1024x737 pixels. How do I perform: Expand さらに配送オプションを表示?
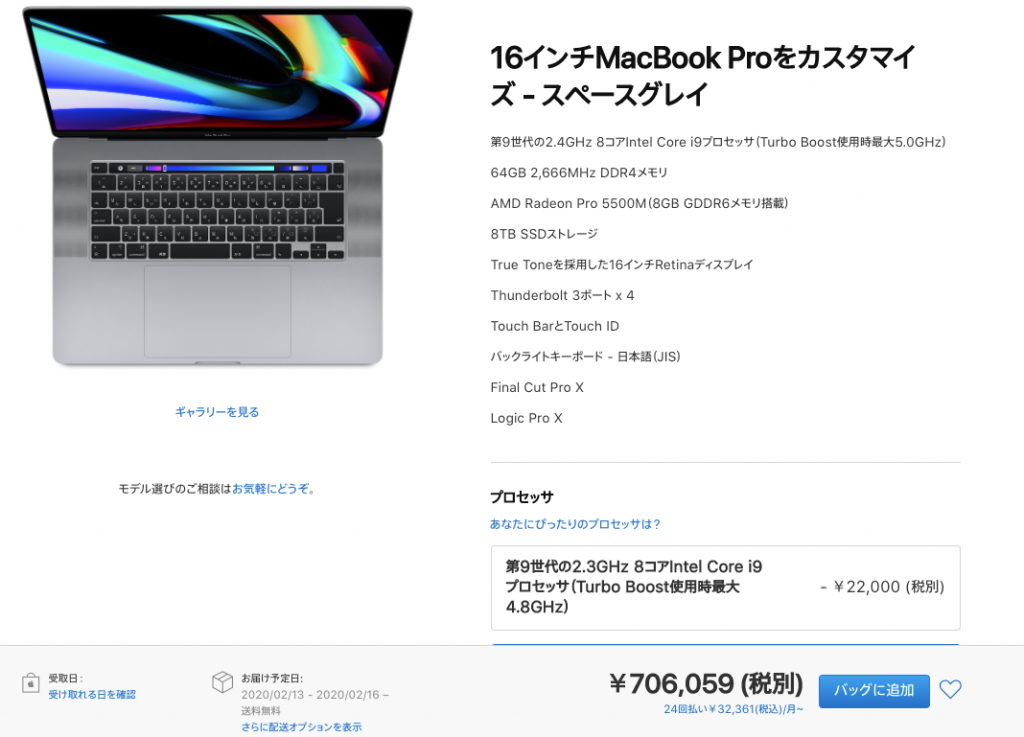click(x=301, y=727)
